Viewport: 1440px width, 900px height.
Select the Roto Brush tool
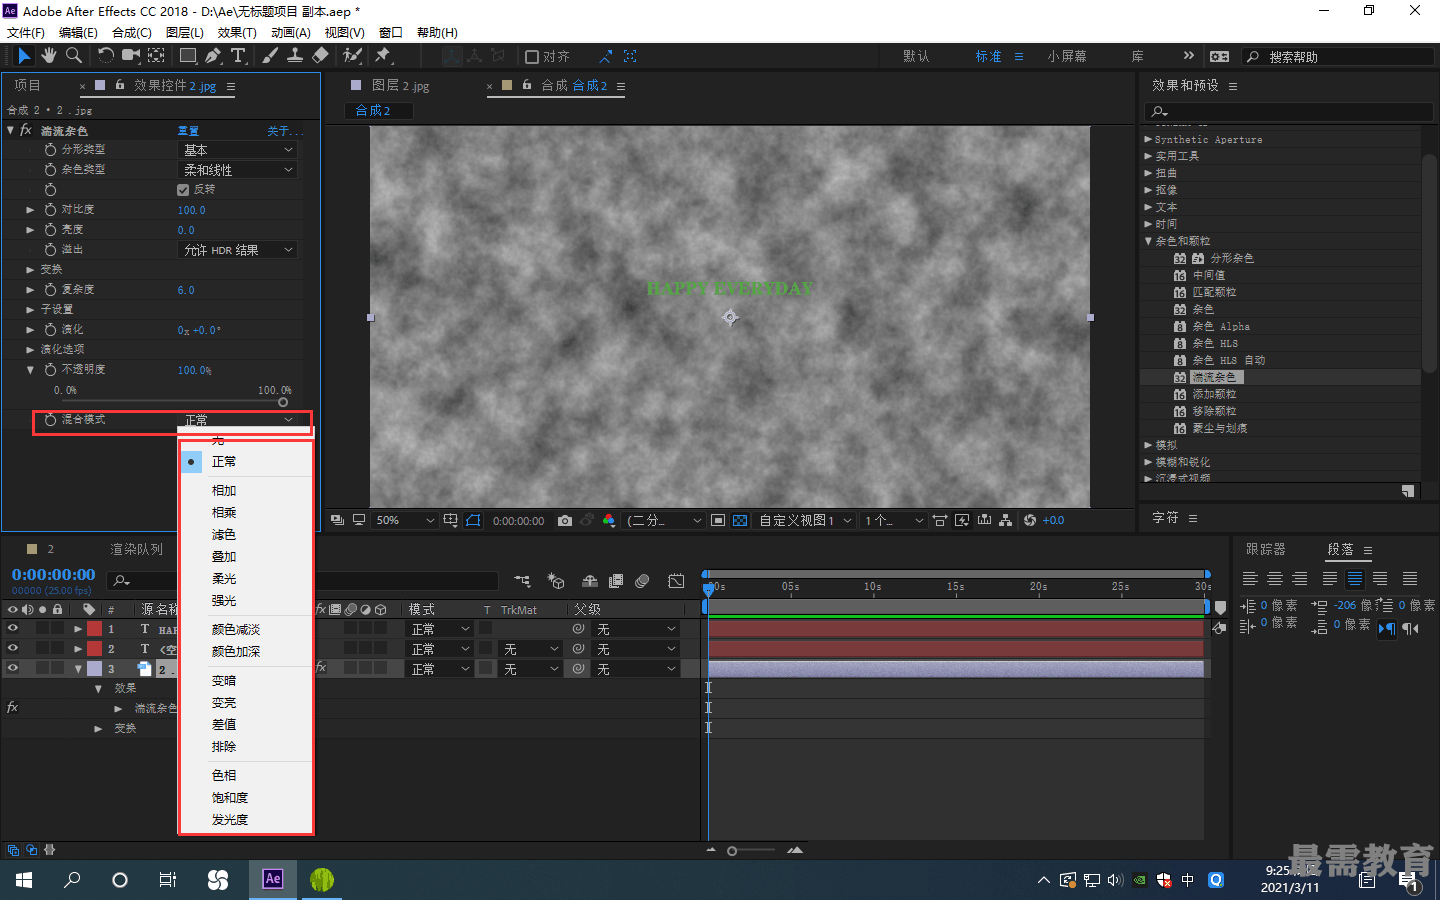352,56
